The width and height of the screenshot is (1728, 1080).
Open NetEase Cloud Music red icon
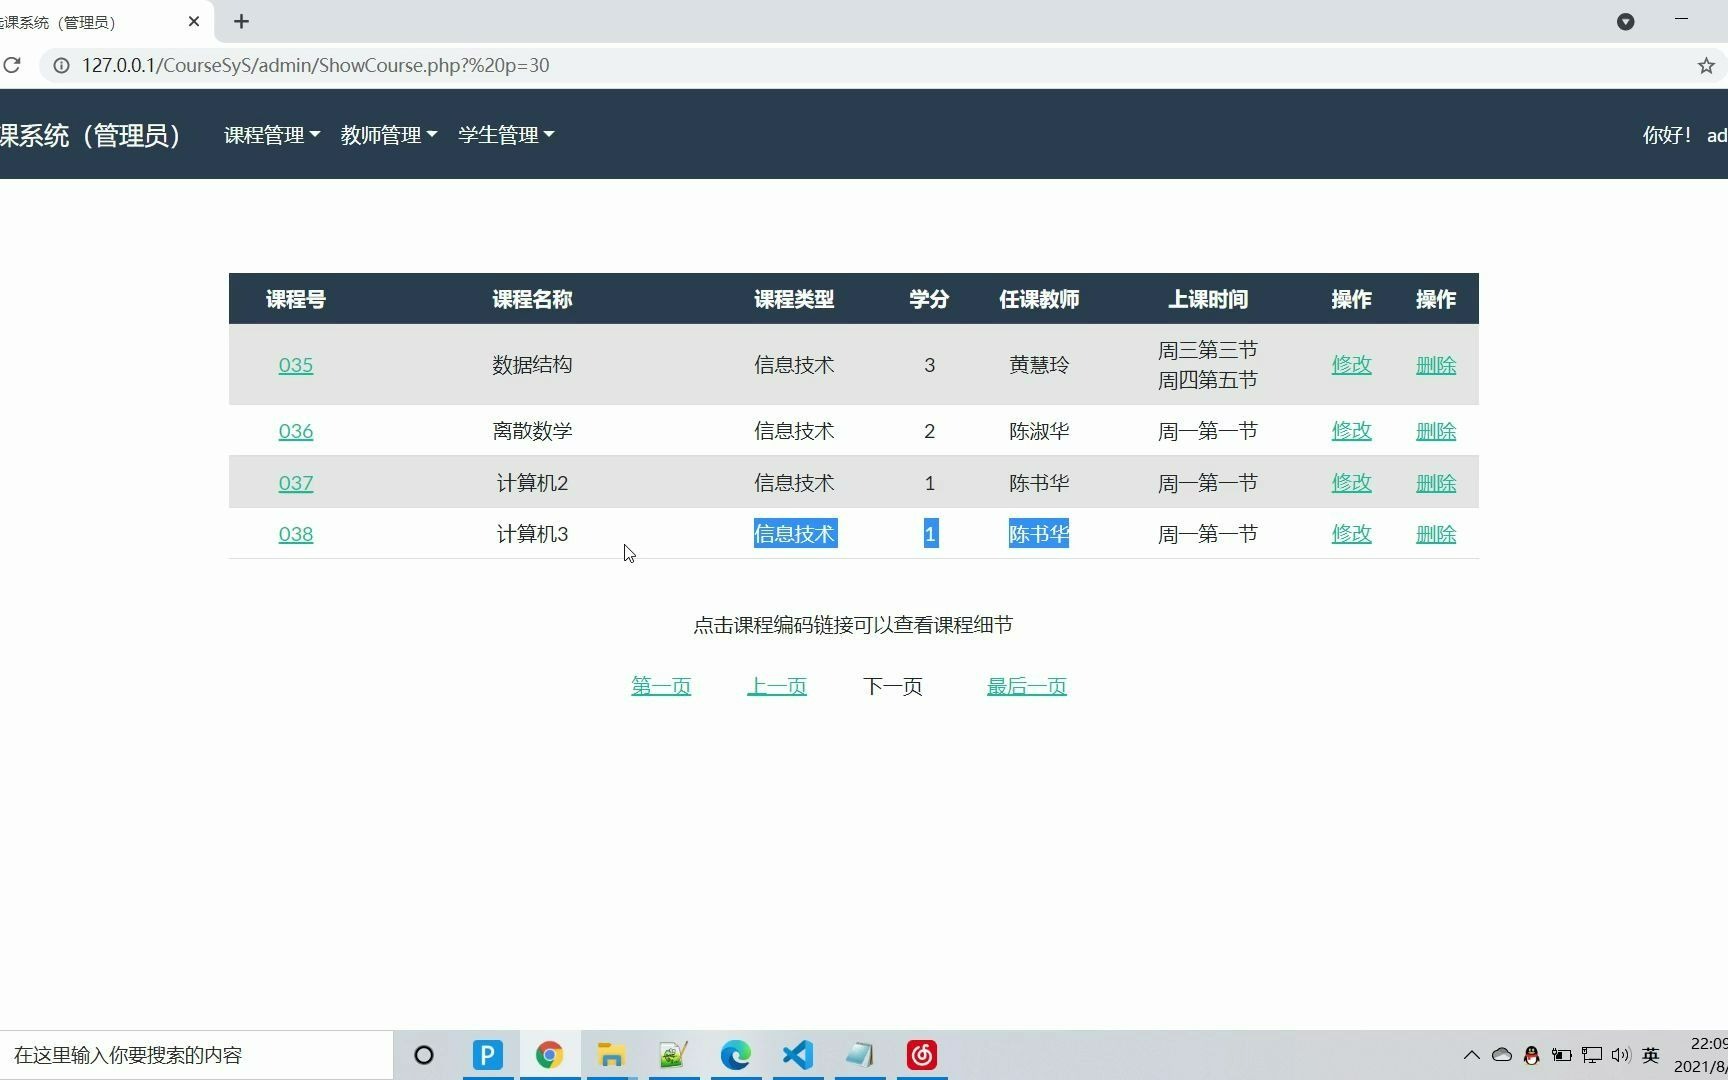tap(921, 1055)
